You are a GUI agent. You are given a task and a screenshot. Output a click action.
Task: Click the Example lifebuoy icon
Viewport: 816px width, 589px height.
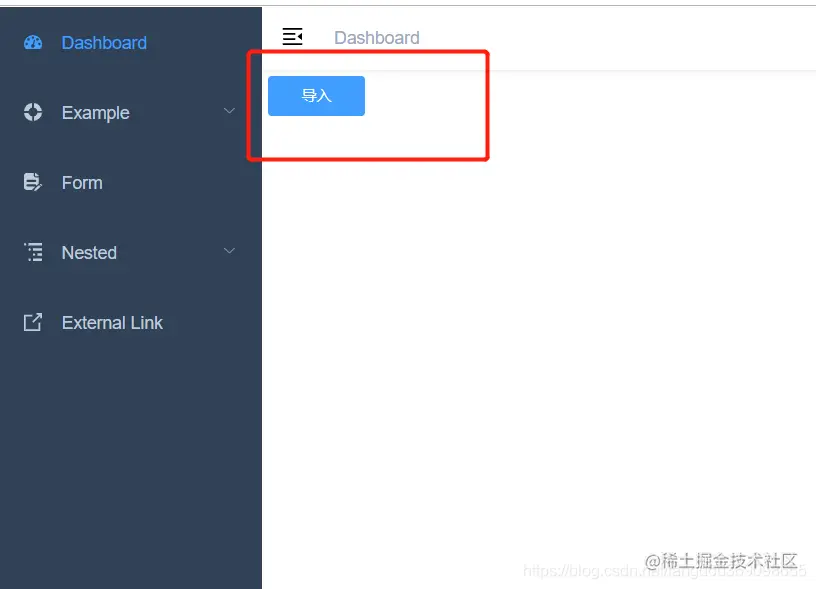point(33,112)
